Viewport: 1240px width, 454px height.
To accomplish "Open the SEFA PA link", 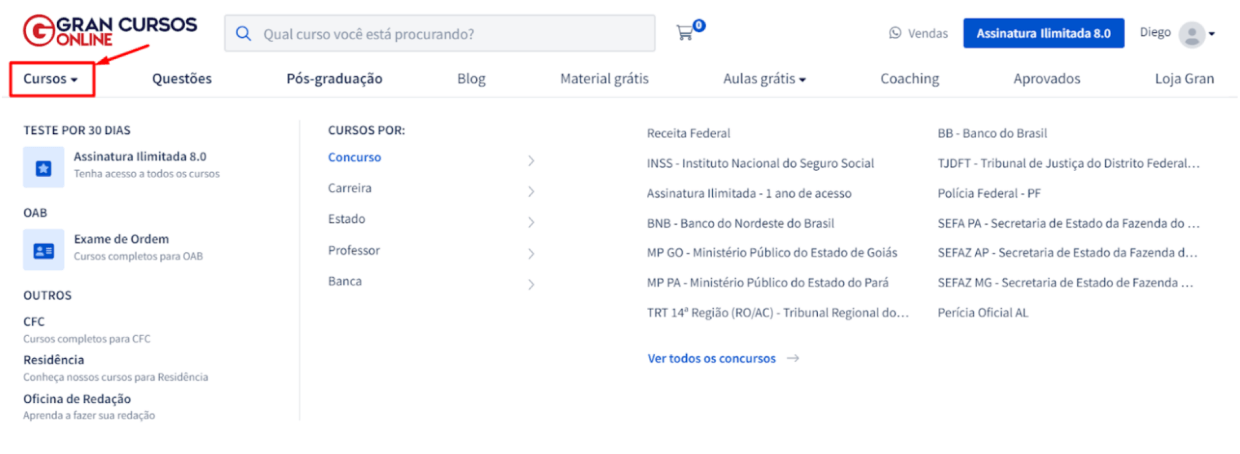I will pyautogui.click(x=1069, y=223).
